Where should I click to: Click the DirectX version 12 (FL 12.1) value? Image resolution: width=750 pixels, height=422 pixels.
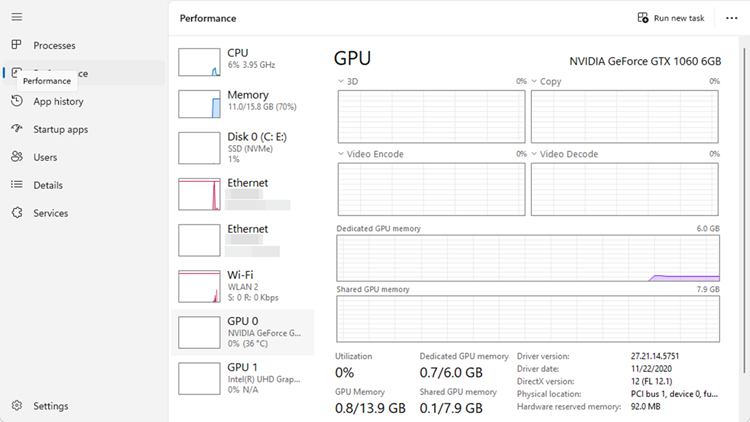point(651,381)
